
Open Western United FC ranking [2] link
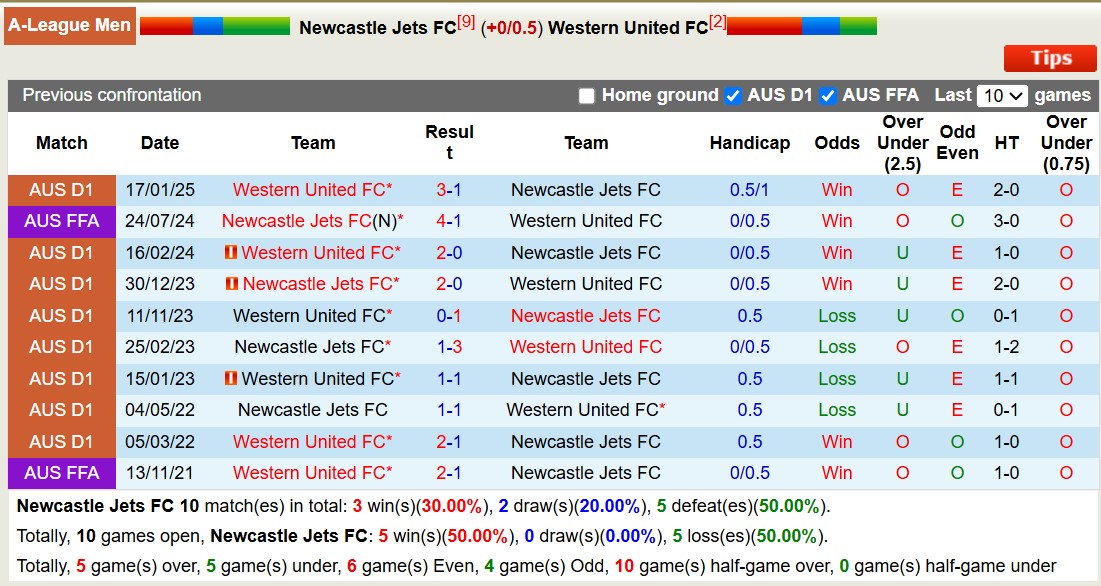(x=717, y=20)
